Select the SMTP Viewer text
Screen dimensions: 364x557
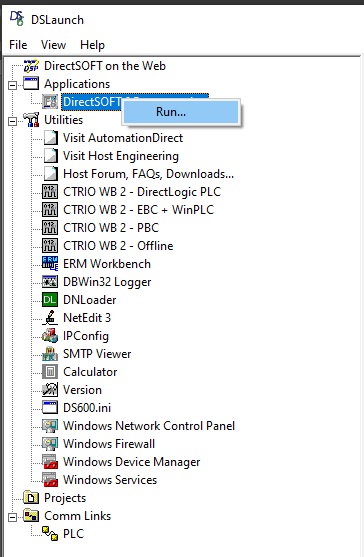tap(97, 354)
